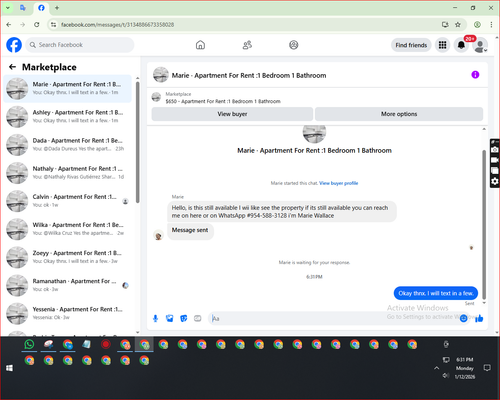The image size is (500, 400).
Task: Reload the page in Chrome
Action: [37, 25]
